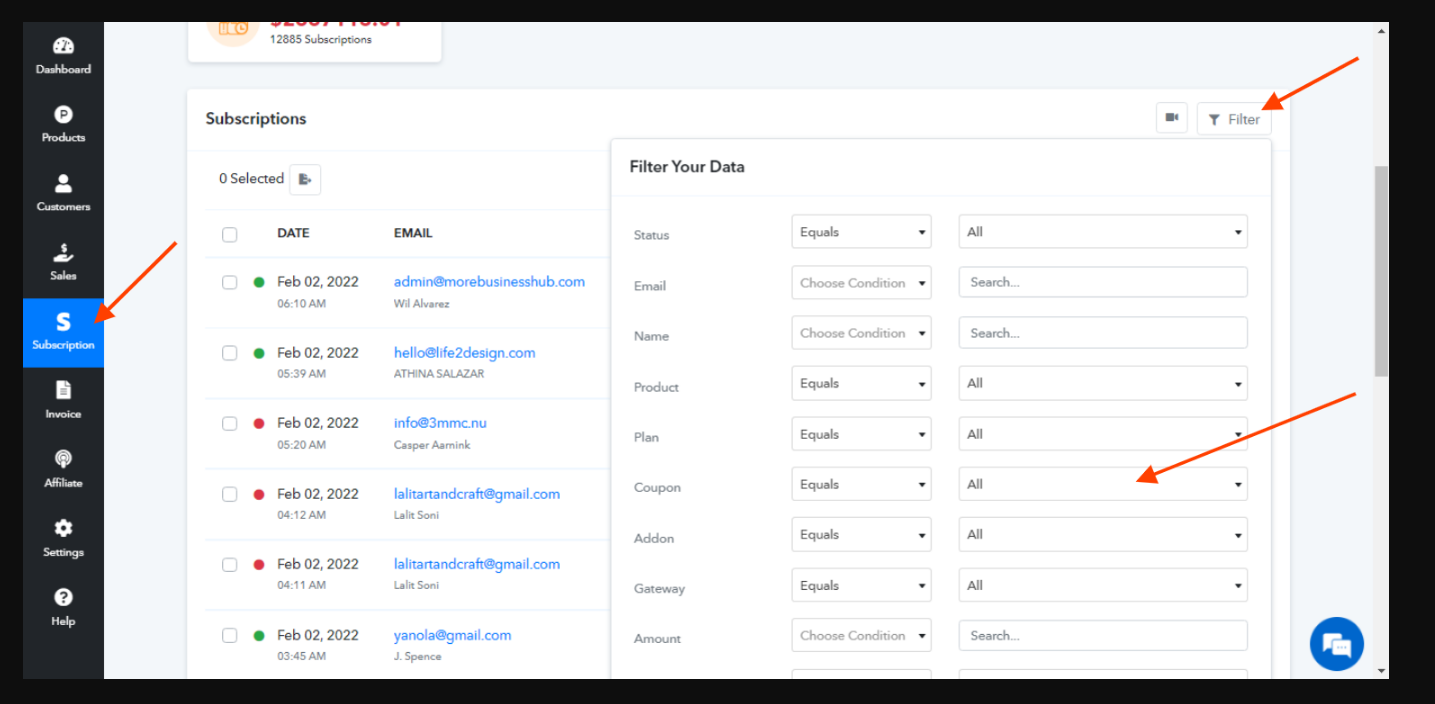
Task: Open the Dashboard sidebar item
Action: click(63, 57)
